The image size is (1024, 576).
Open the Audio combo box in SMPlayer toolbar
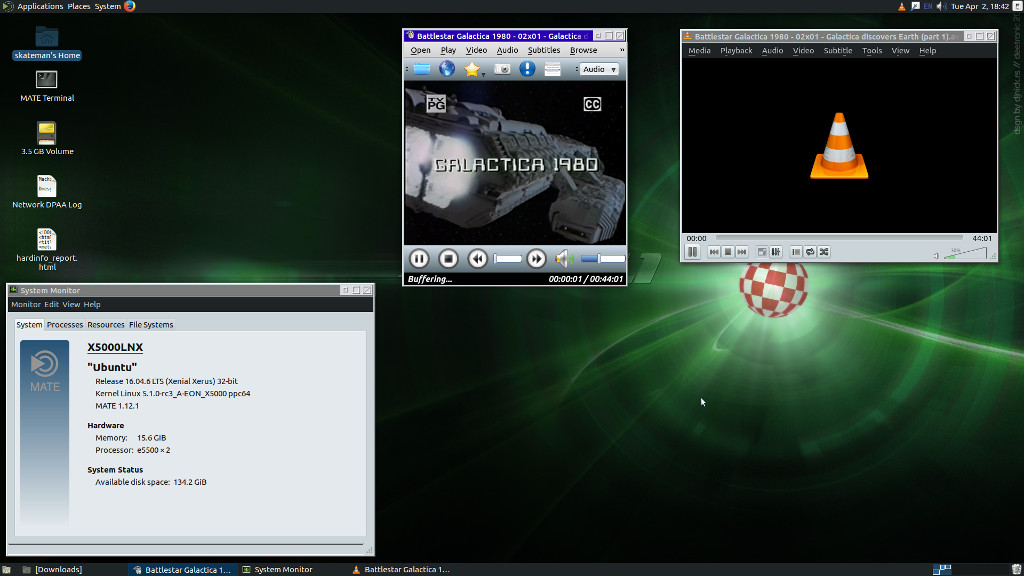click(599, 69)
